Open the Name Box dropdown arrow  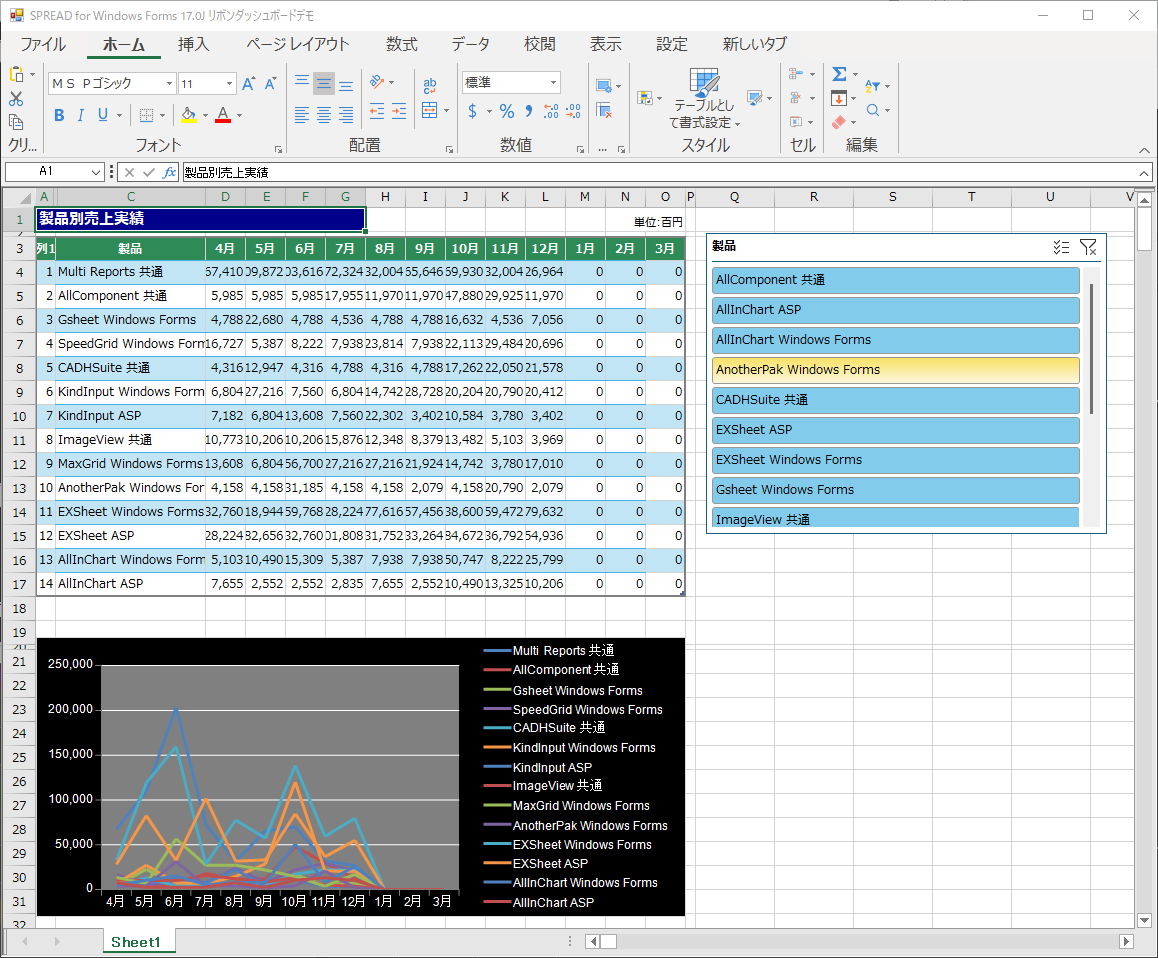95,172
